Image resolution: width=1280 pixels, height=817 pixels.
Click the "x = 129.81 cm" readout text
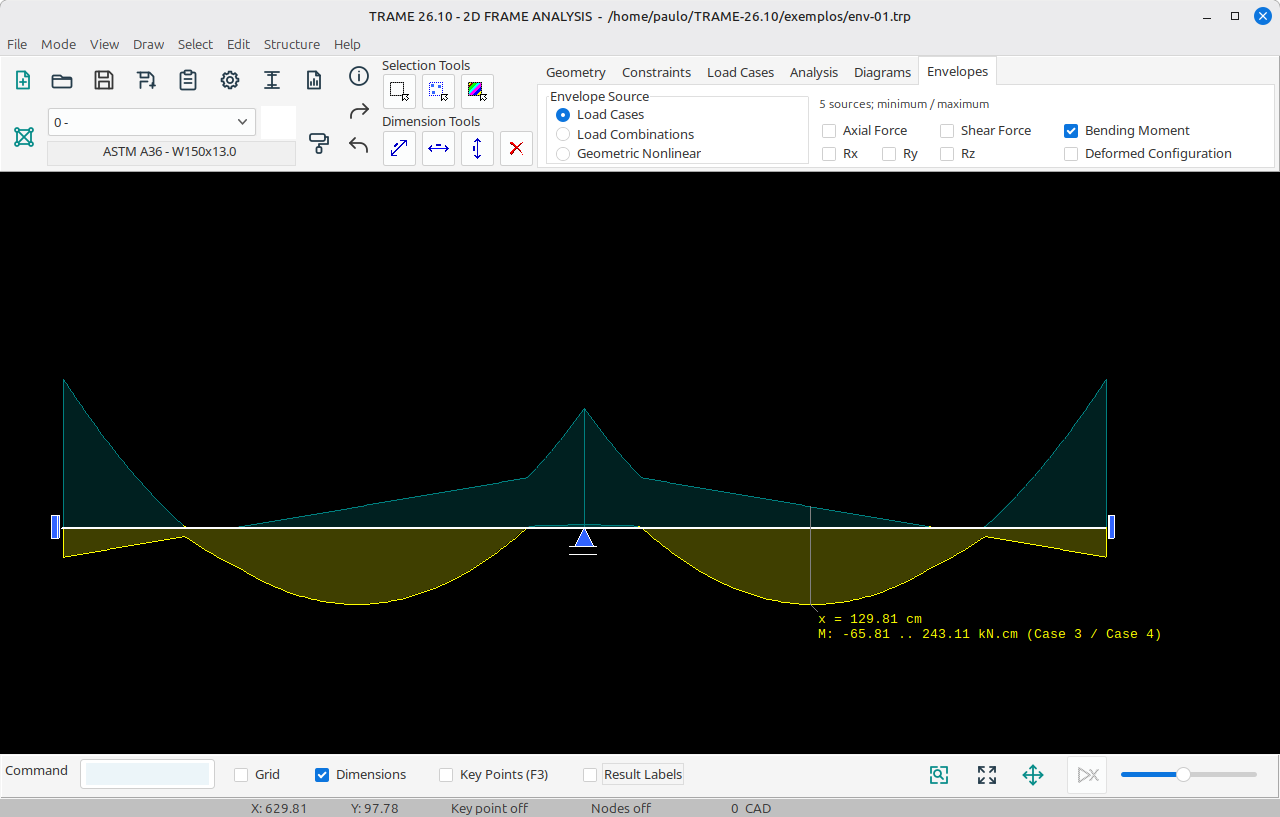[x=870, y=619]
